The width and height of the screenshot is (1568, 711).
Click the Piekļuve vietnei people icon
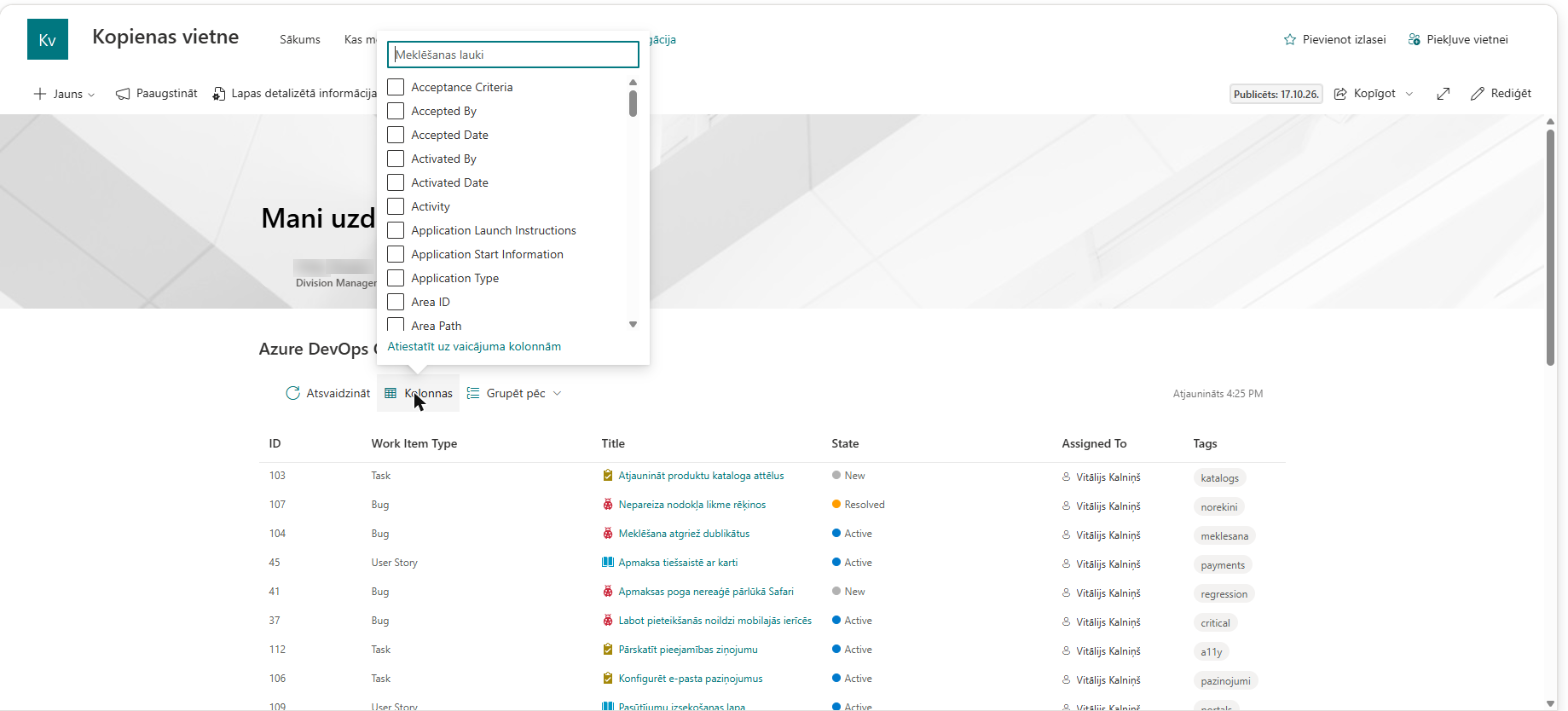(x=1414, y=40)
